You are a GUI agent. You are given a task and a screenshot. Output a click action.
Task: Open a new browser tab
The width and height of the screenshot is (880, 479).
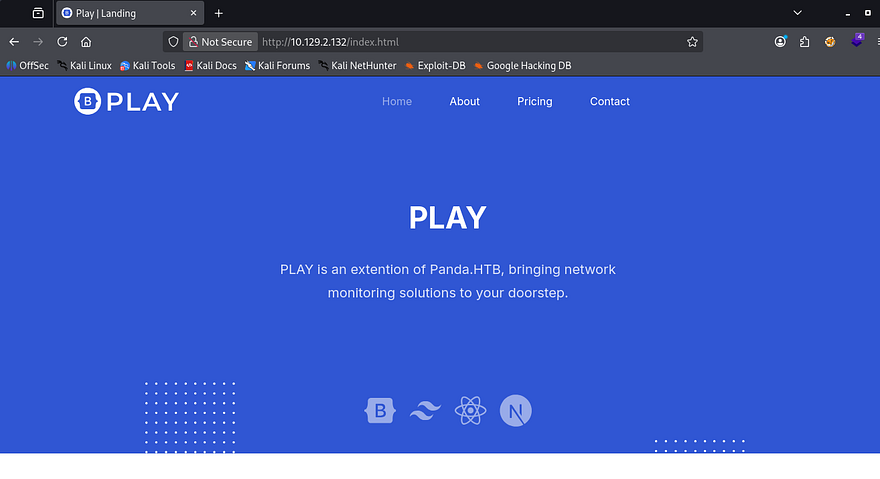pos(218,13)
